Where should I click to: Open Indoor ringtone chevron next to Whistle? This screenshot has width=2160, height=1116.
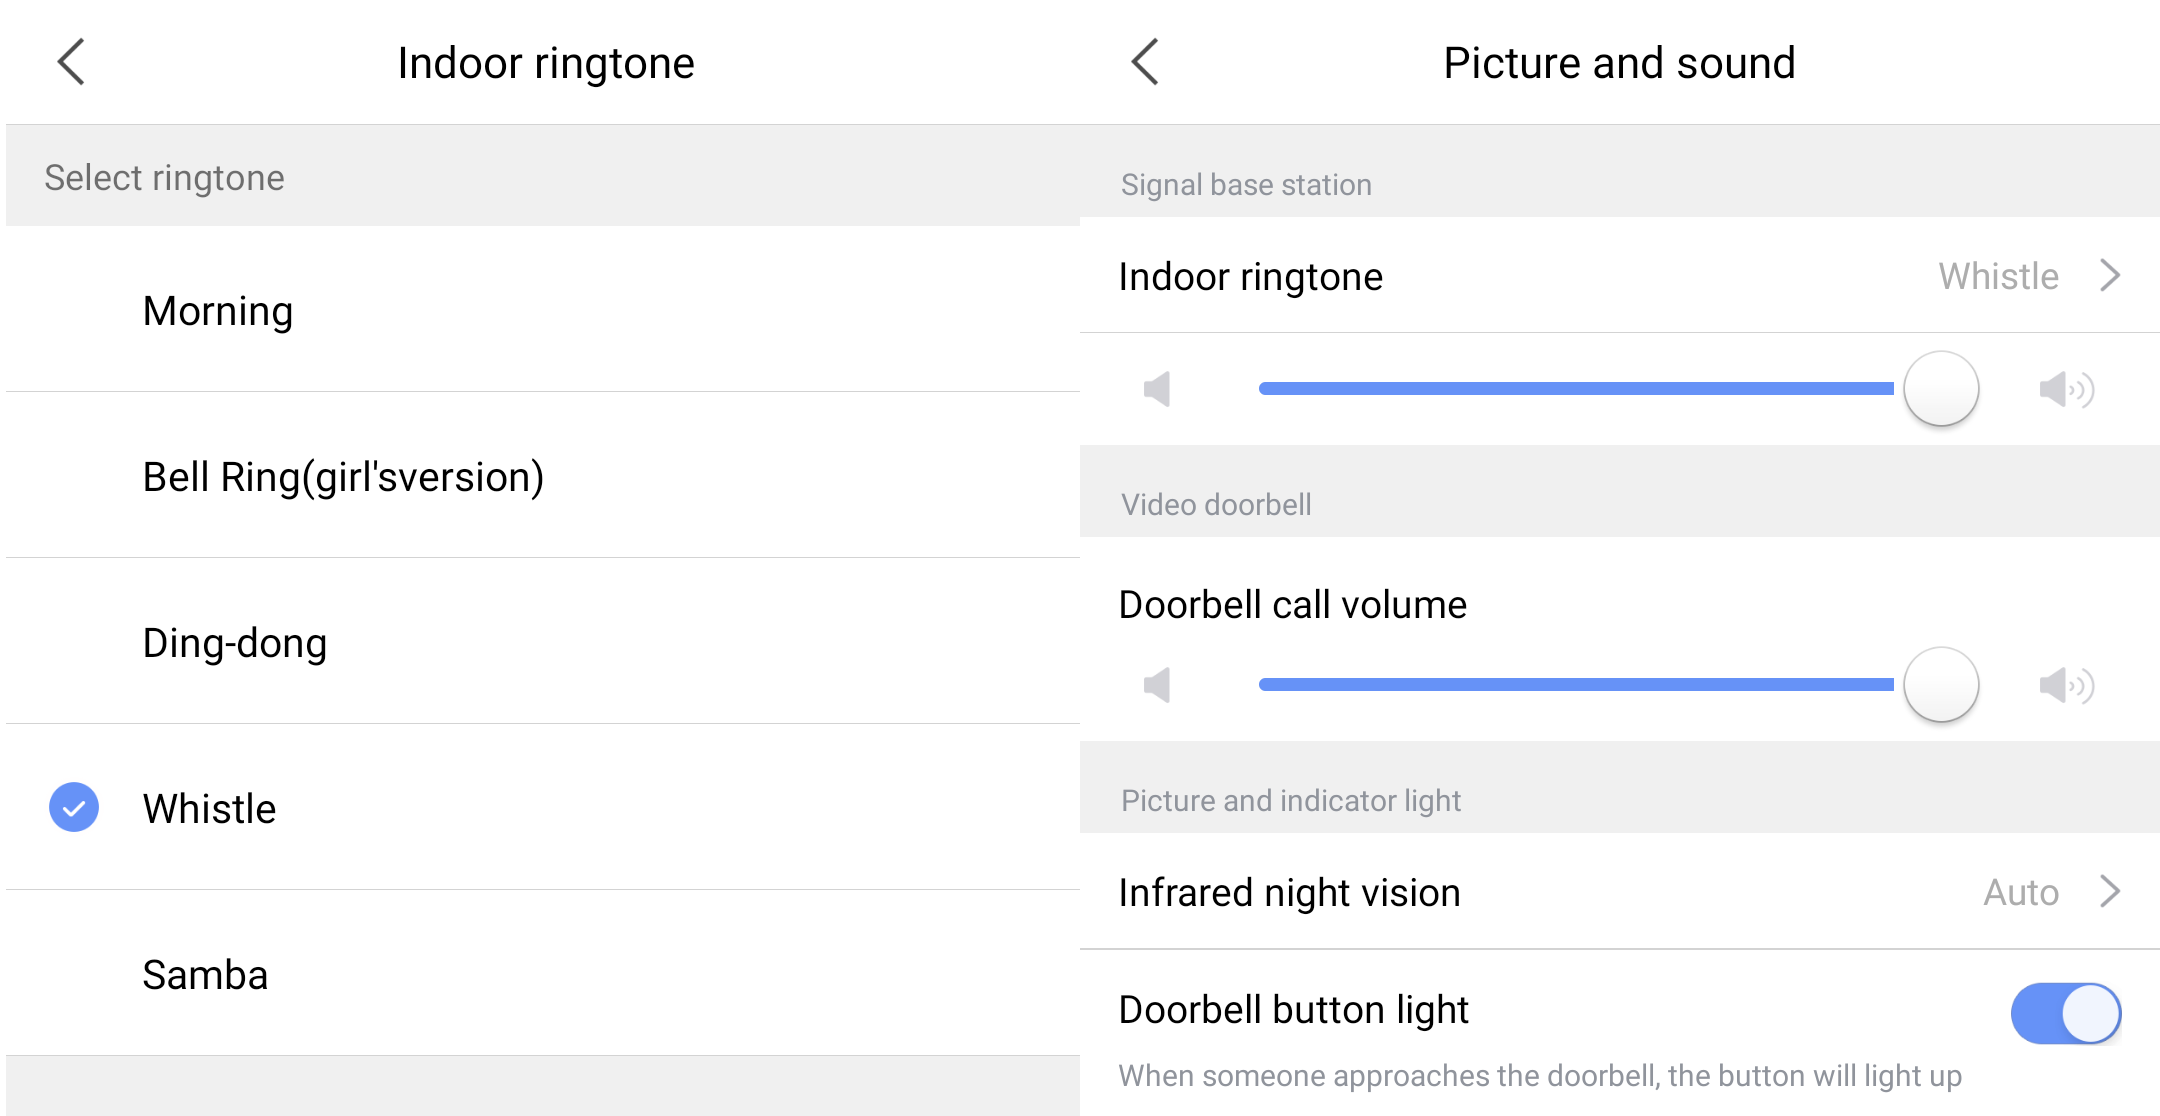pos(2110,275)
